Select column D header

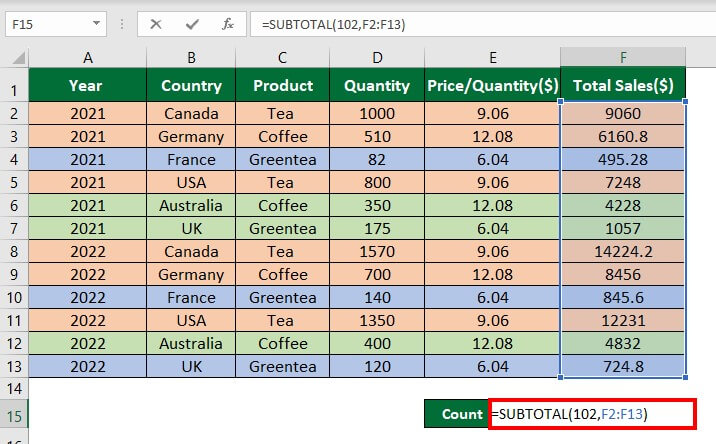pos(376,57)
